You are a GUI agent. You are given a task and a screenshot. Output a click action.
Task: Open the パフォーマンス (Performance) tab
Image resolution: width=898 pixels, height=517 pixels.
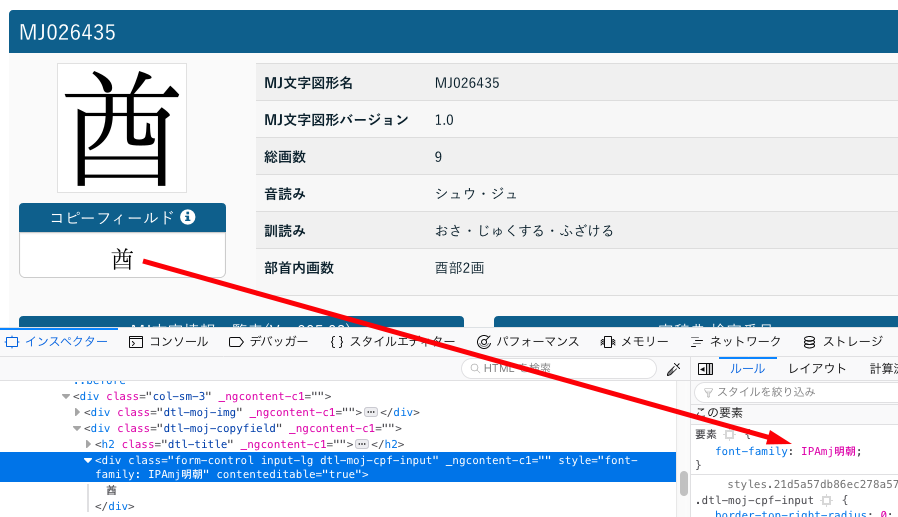pos(527,342)
